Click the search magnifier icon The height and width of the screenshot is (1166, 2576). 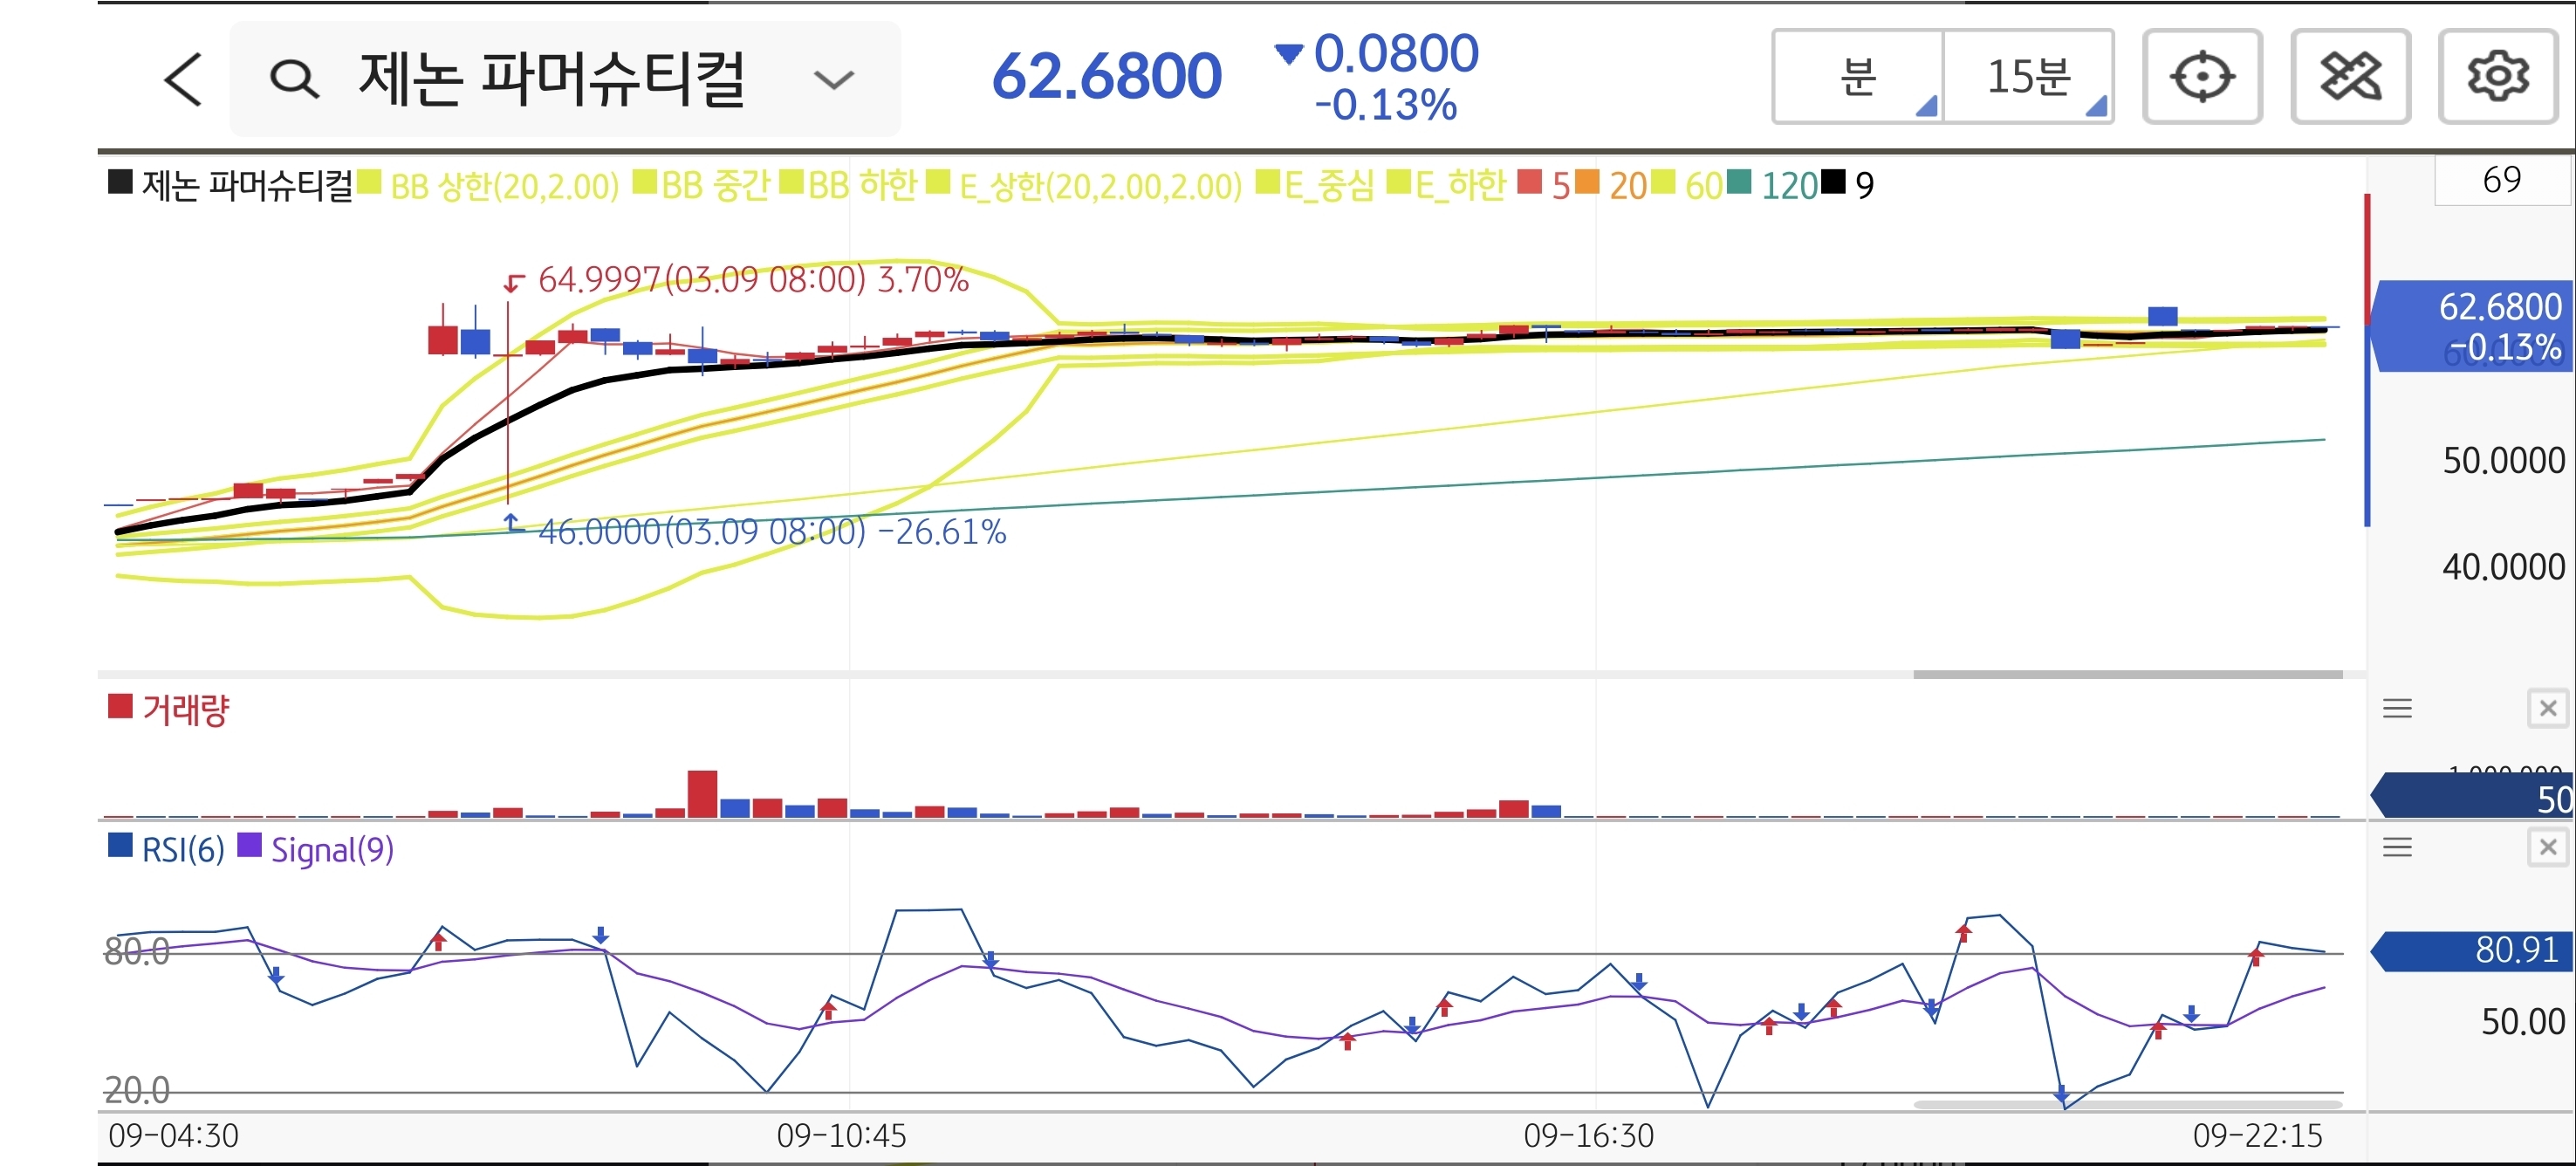coord(294,79)
